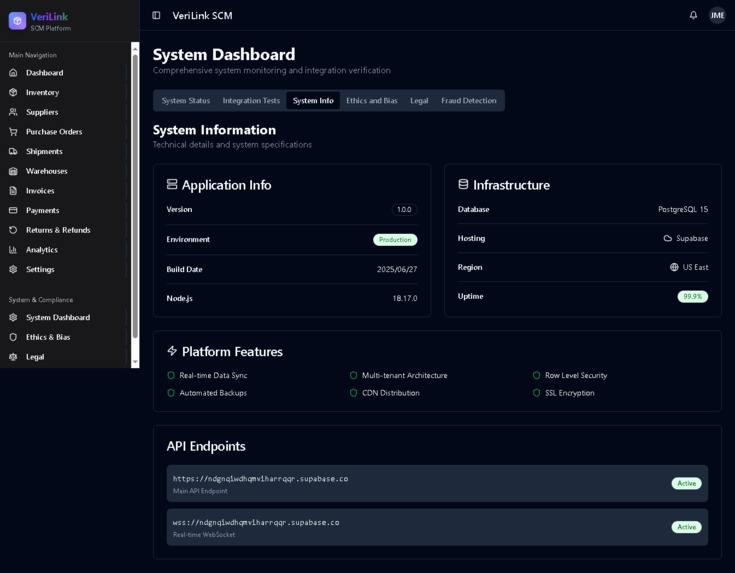
Task: Click the CDN Distribution feature label
Action: coord(390,393)
